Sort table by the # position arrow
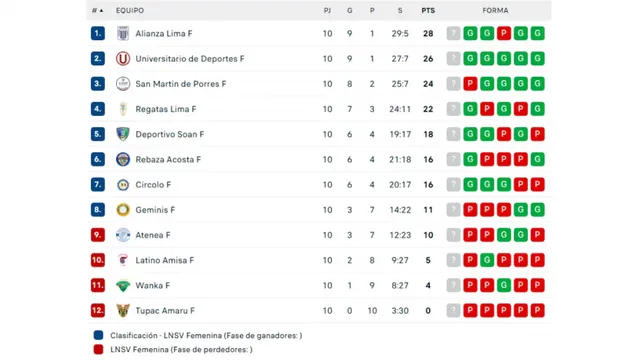The image size is (640, 360). coord(98,11)
